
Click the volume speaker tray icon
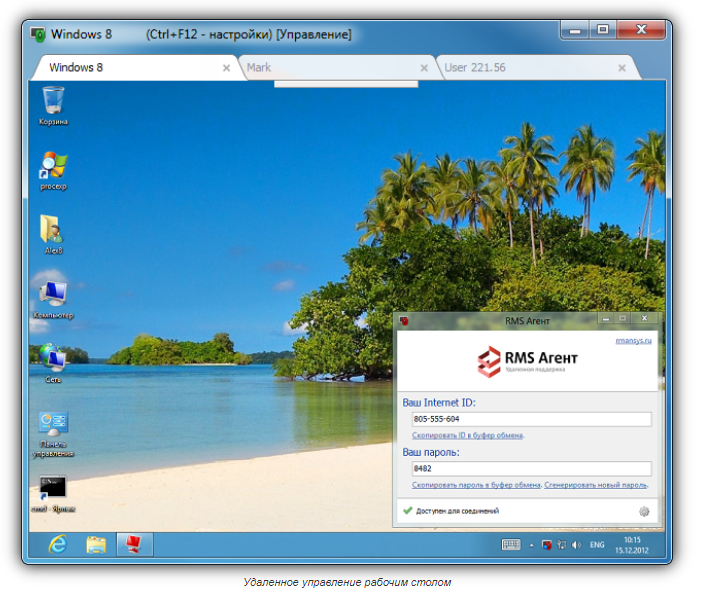pos(575,545)
